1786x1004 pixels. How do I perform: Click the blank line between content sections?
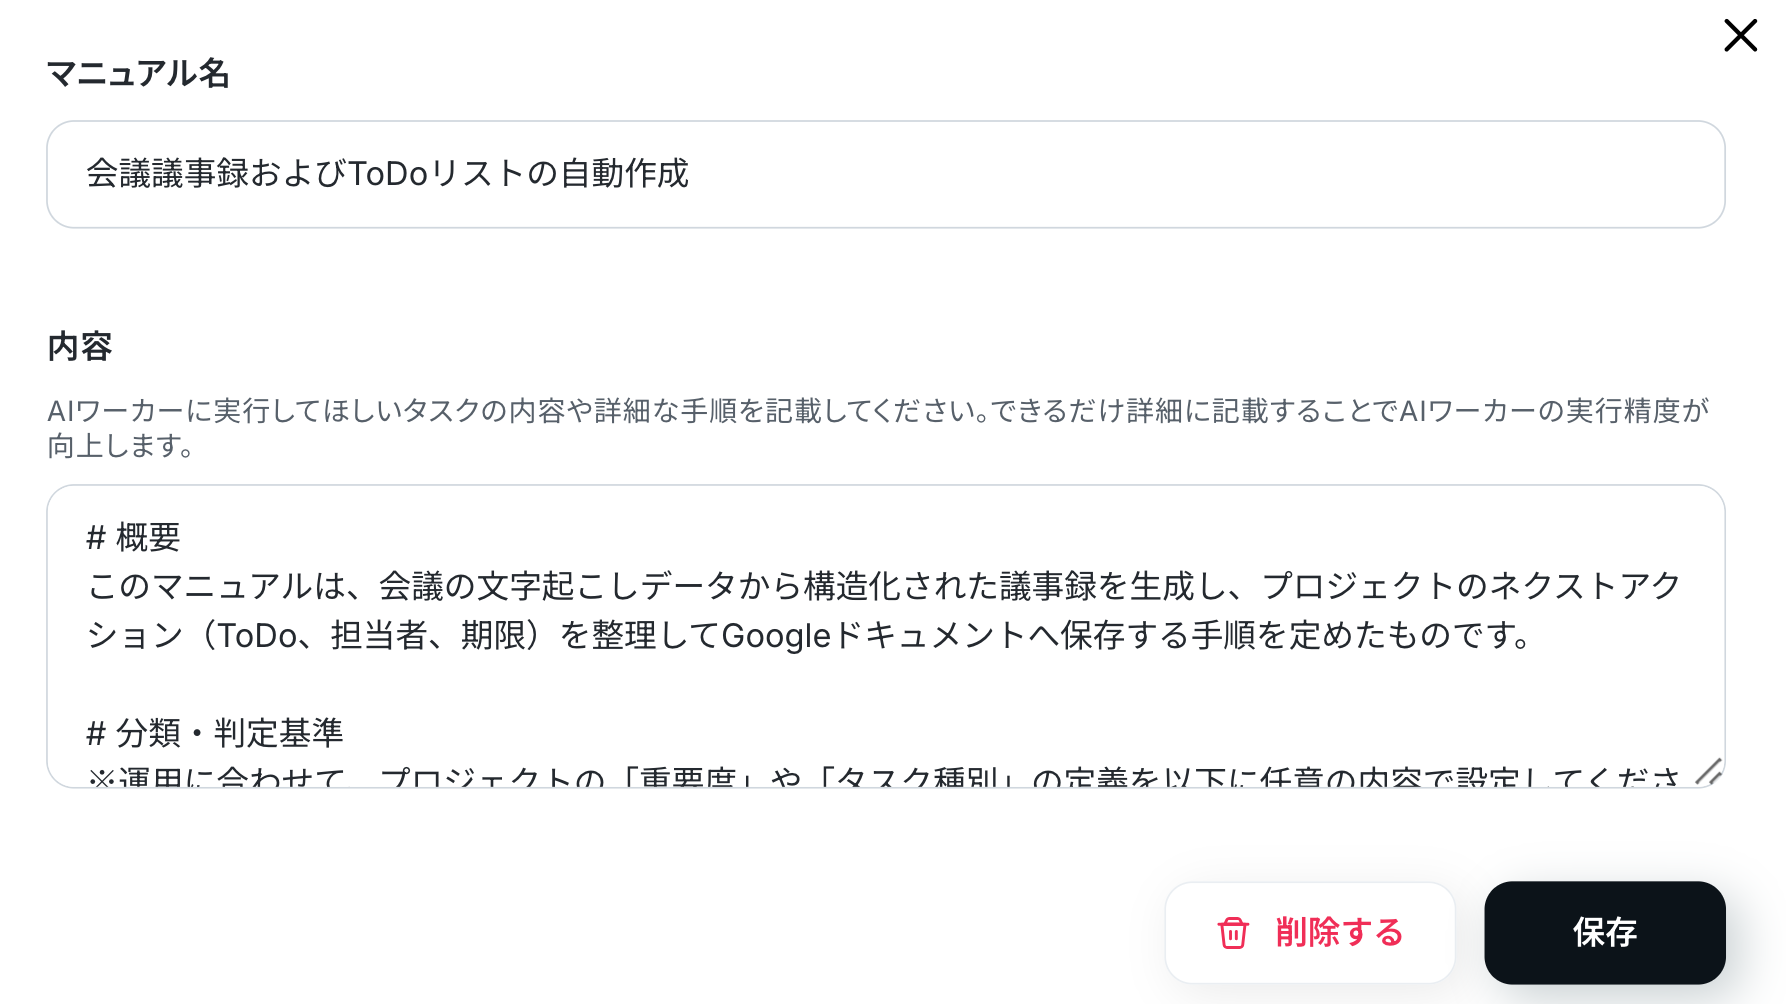[x=884, y=684]
